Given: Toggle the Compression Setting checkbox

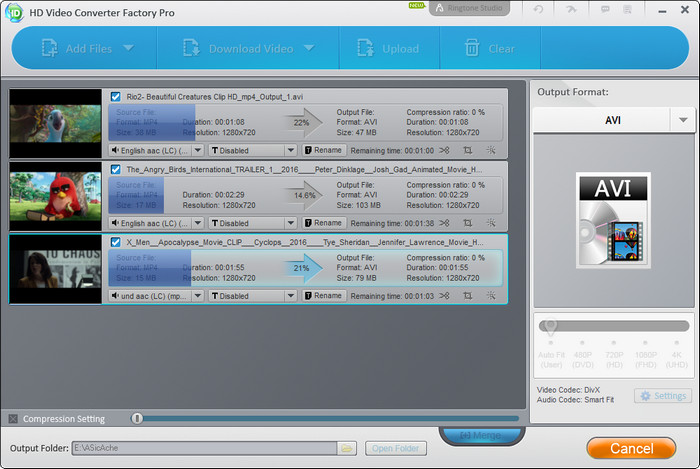Looking at the screenshot, I should pyautogui.click(x=13, y=418).
